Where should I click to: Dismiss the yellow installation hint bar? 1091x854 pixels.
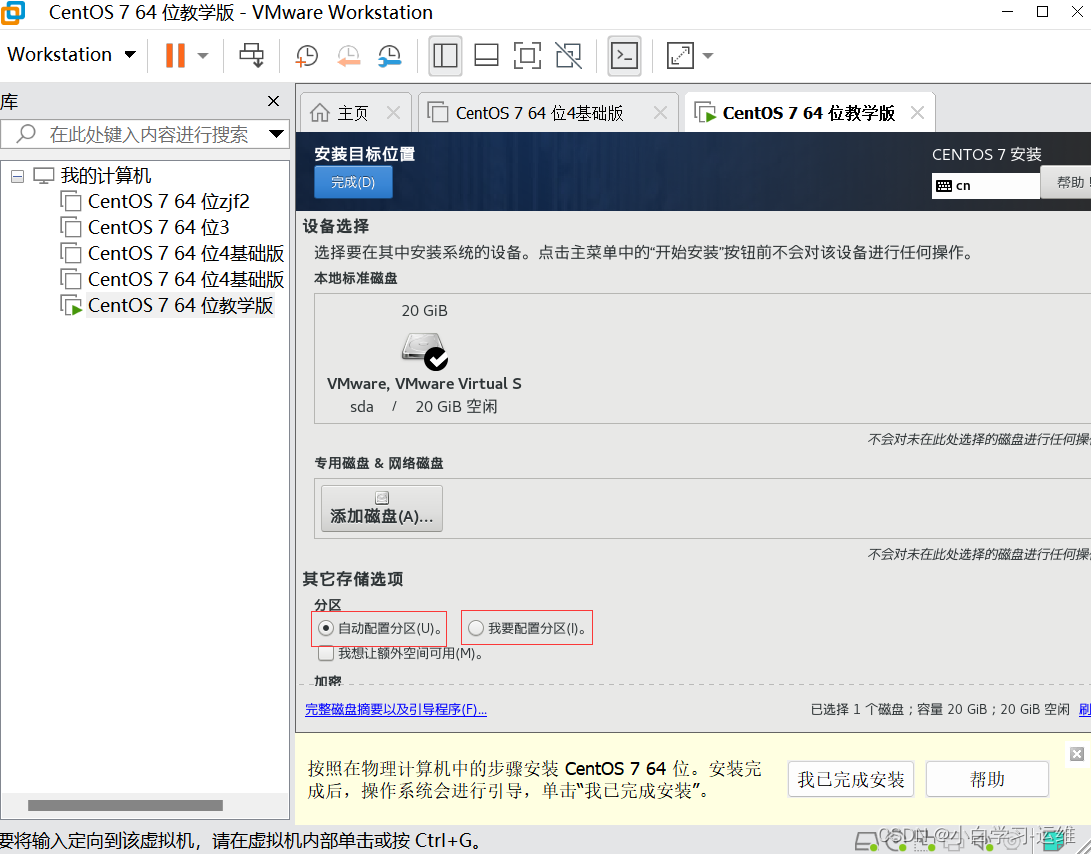(1077, 754)
